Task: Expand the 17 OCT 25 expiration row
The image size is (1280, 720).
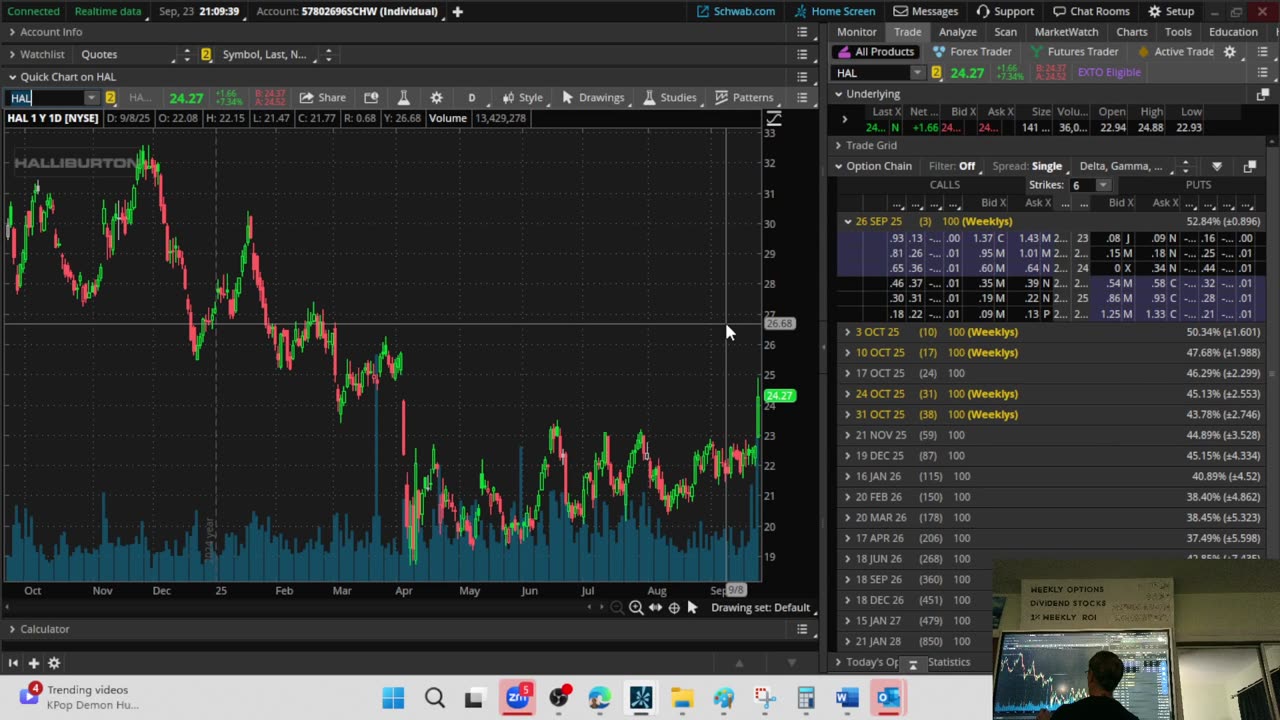Action: click(x=847, y=373)
